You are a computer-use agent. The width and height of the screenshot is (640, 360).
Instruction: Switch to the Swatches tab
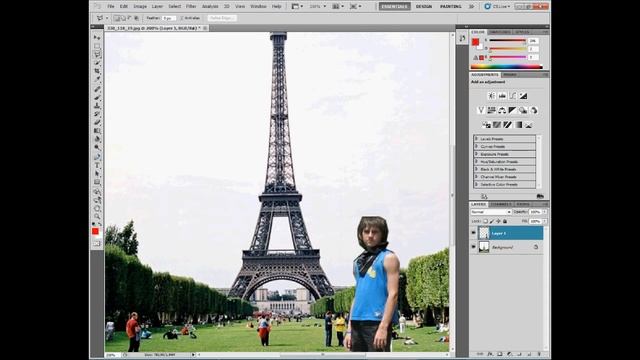499,32
